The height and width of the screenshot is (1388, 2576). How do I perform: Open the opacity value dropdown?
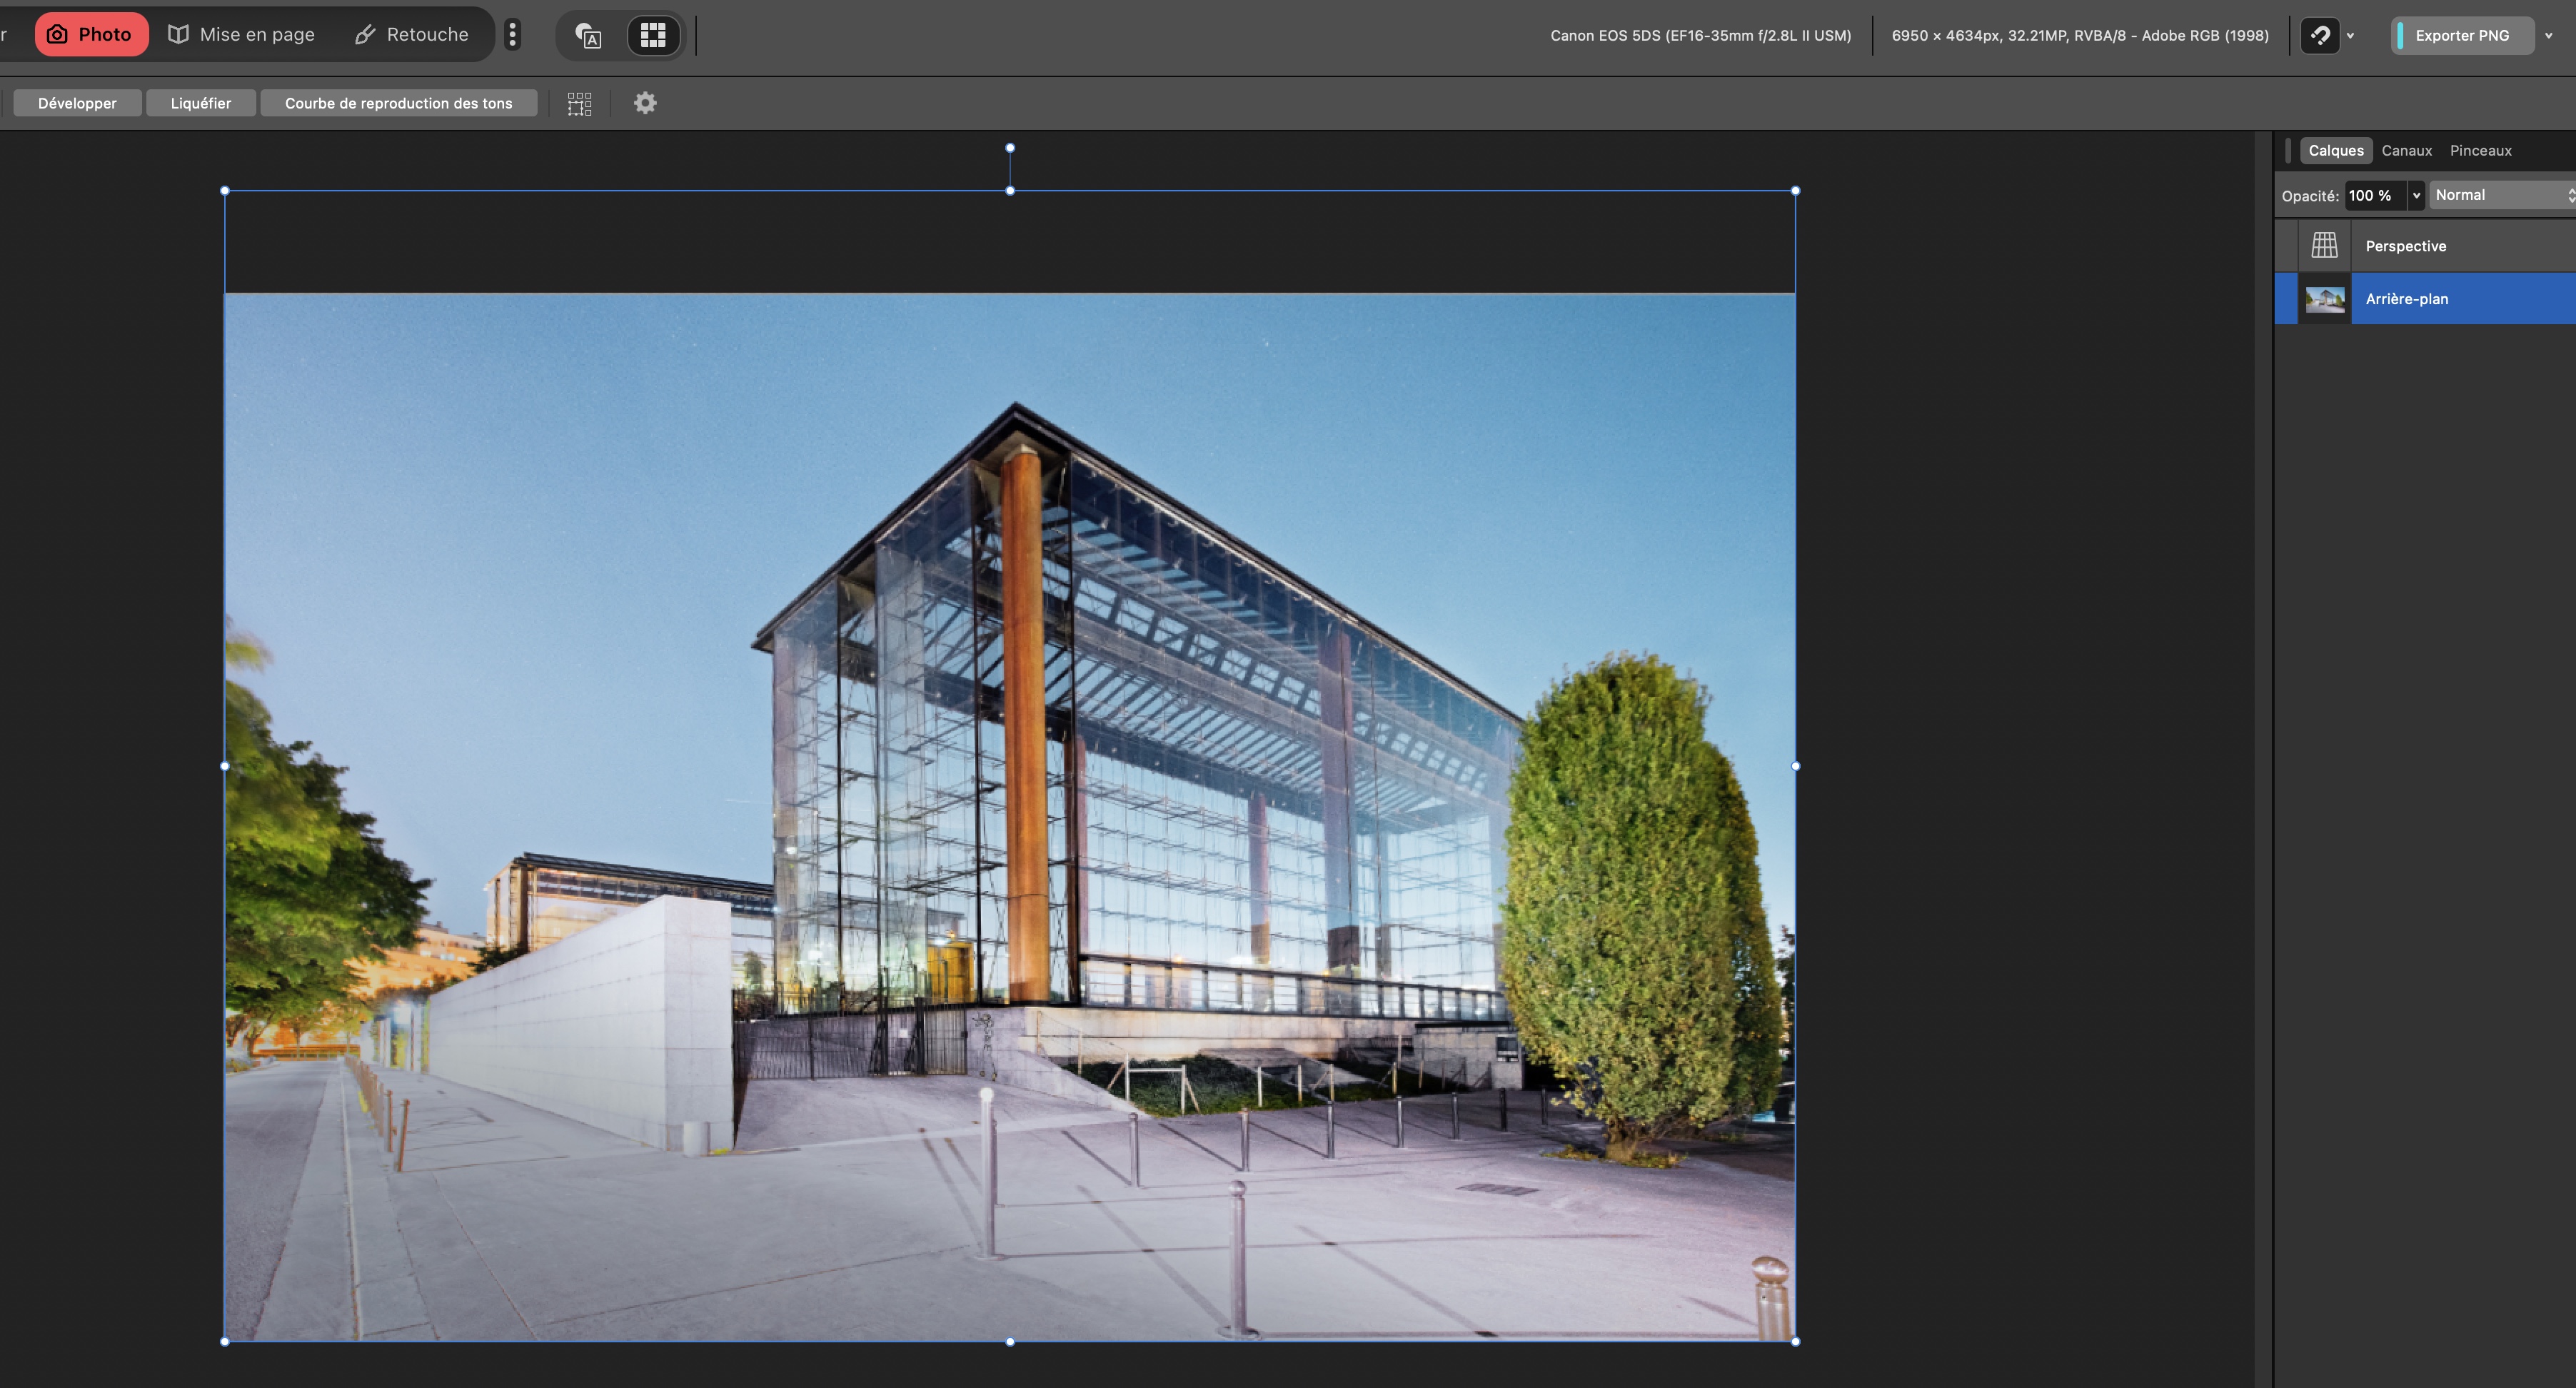coord(2416,196)
